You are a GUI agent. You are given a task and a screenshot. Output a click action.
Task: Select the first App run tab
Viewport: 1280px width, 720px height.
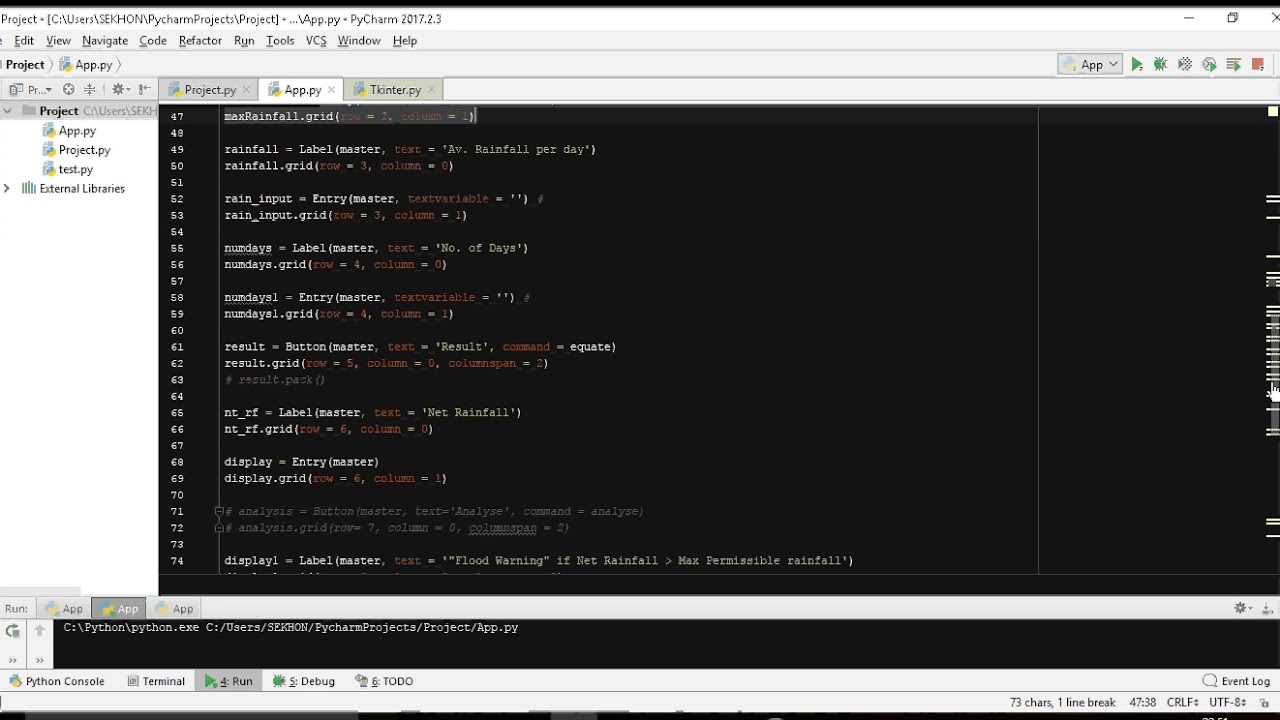coord(65,608)
